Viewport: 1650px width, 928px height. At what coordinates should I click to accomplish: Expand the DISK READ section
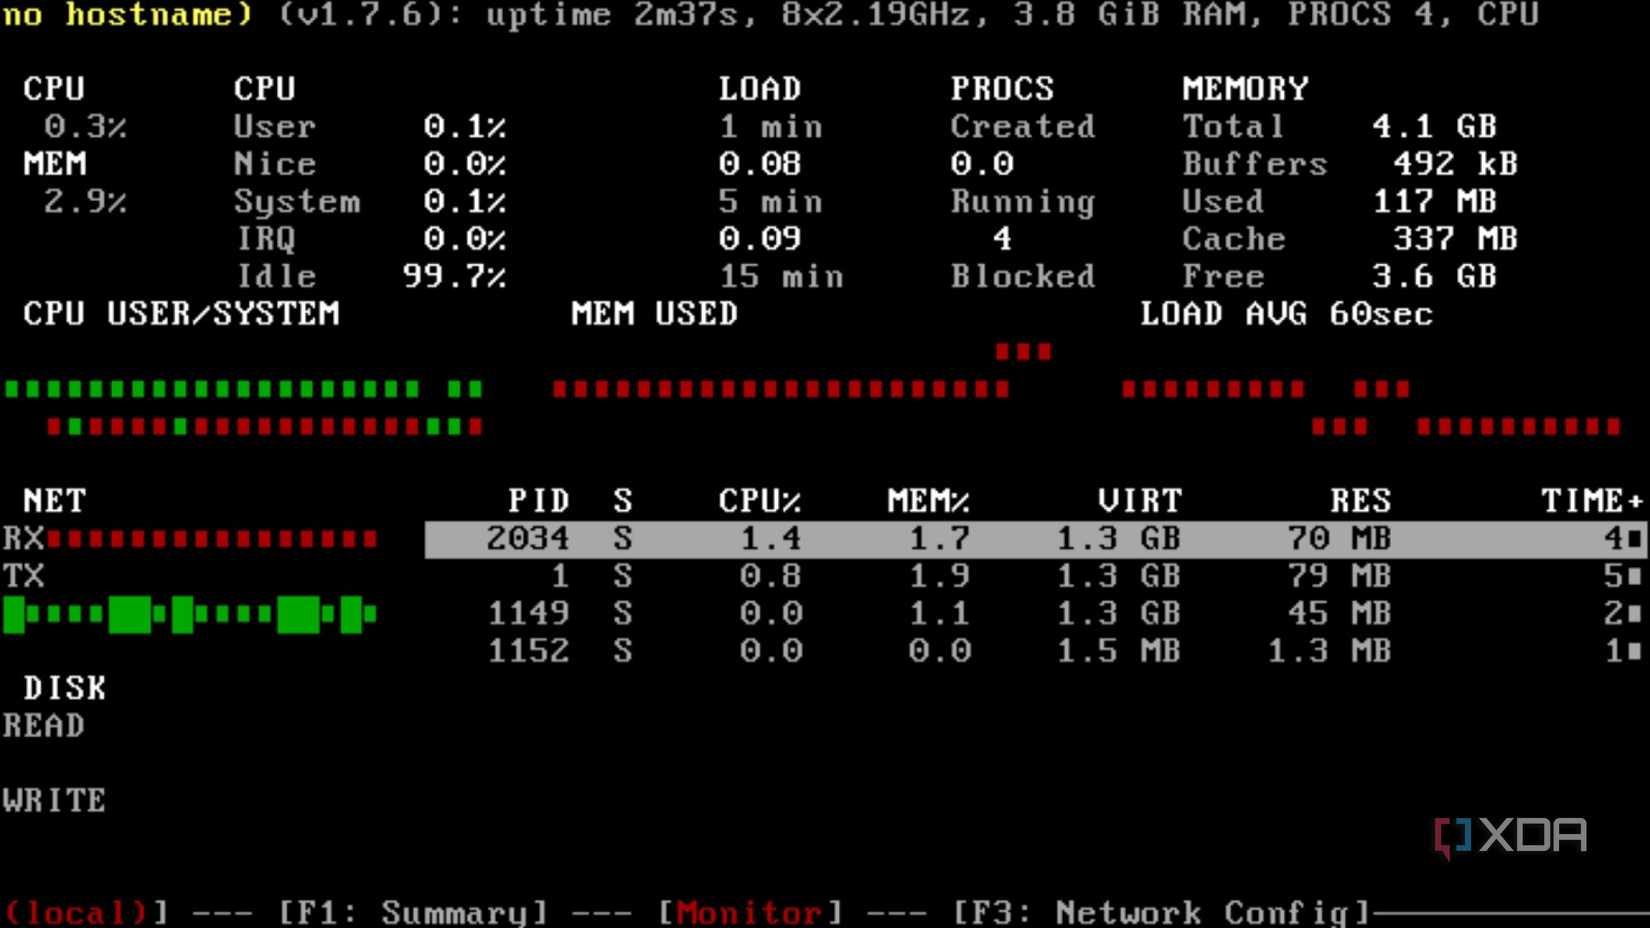tap(42, 724)
